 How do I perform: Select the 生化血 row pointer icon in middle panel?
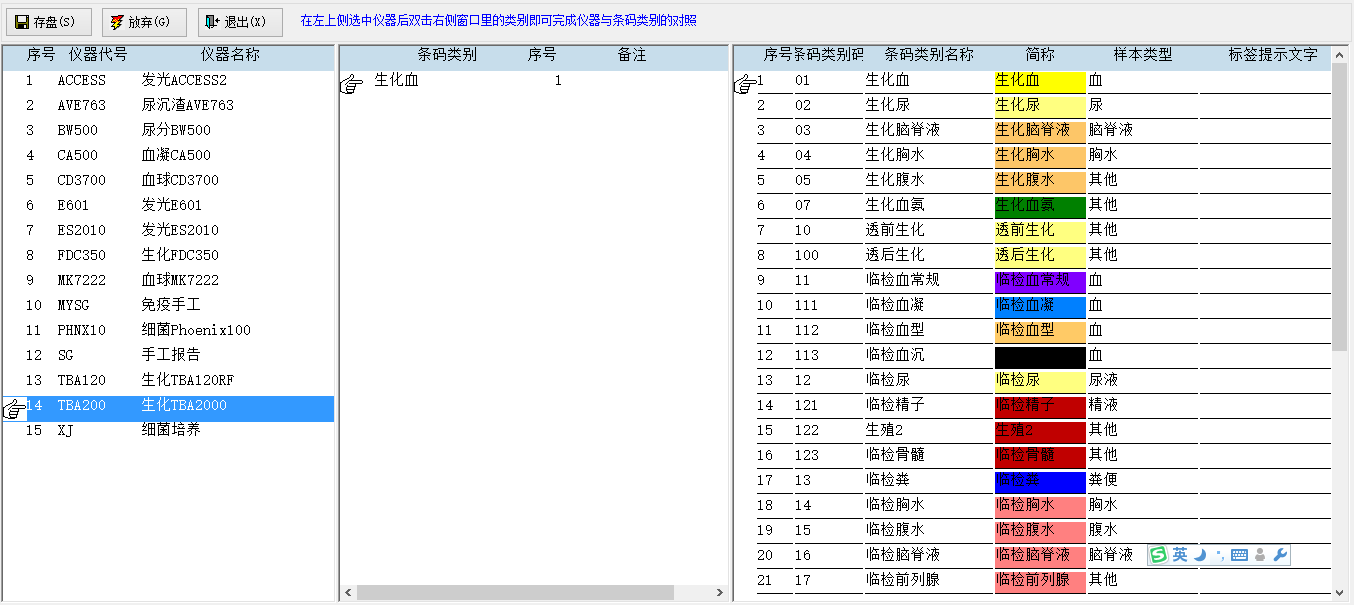(x=351, y=85)
